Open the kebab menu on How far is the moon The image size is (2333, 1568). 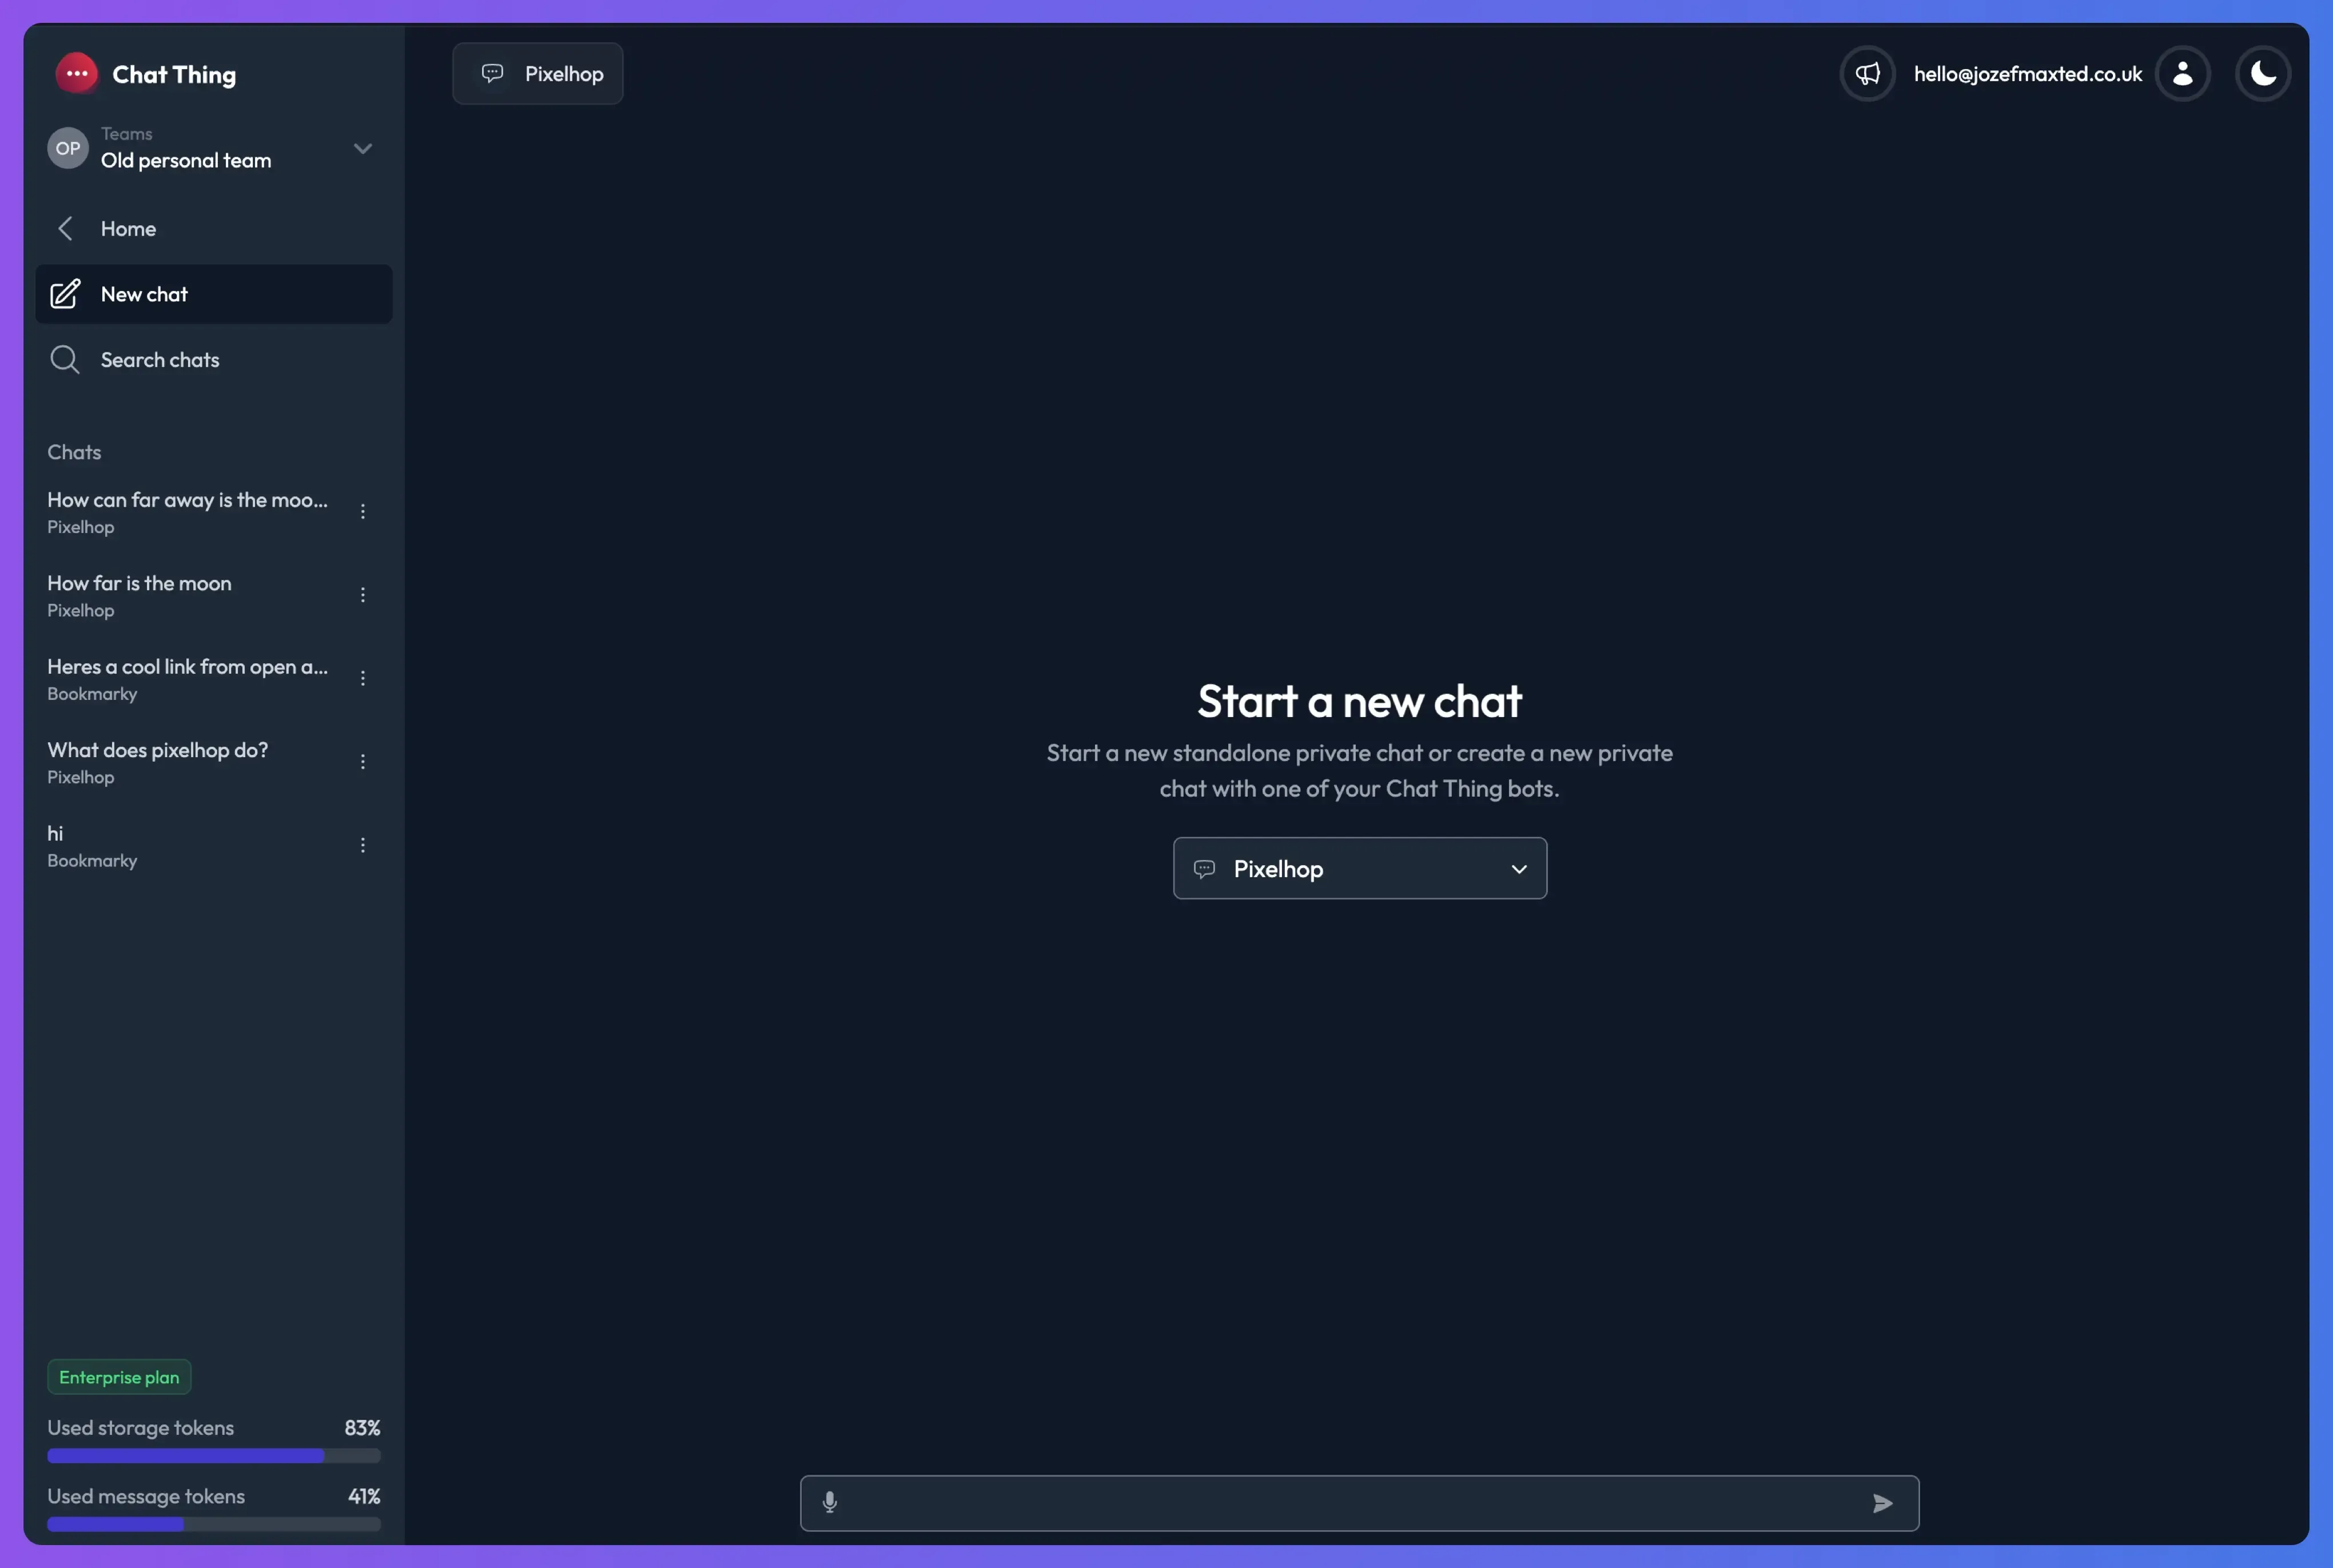363,594
